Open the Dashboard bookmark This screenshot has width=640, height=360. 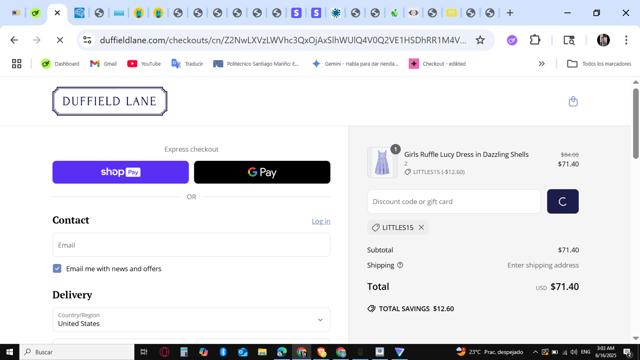click(60, 64)
